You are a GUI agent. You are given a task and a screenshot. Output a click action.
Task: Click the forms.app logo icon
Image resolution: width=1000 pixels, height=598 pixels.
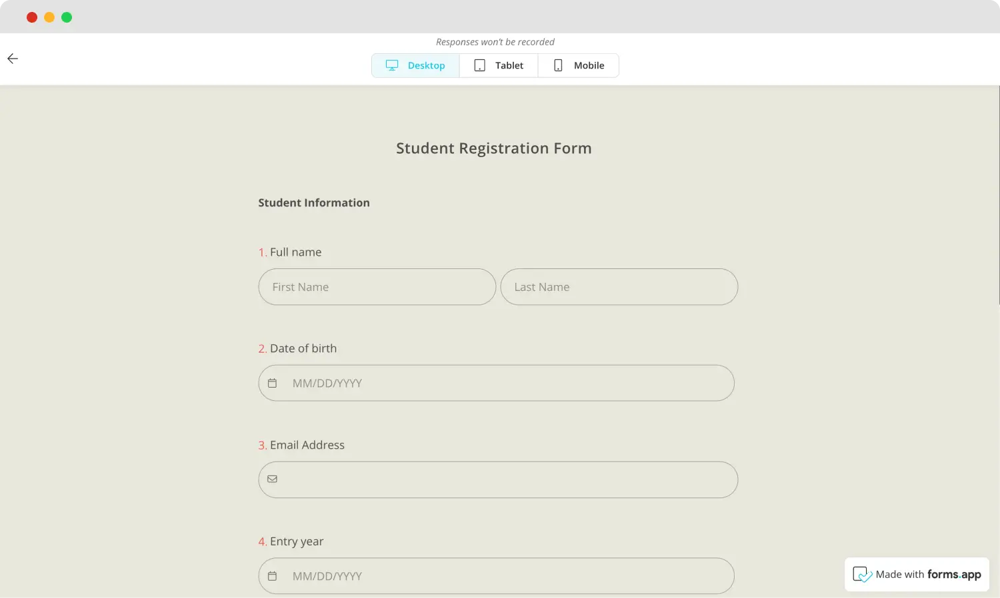[862, 575]
